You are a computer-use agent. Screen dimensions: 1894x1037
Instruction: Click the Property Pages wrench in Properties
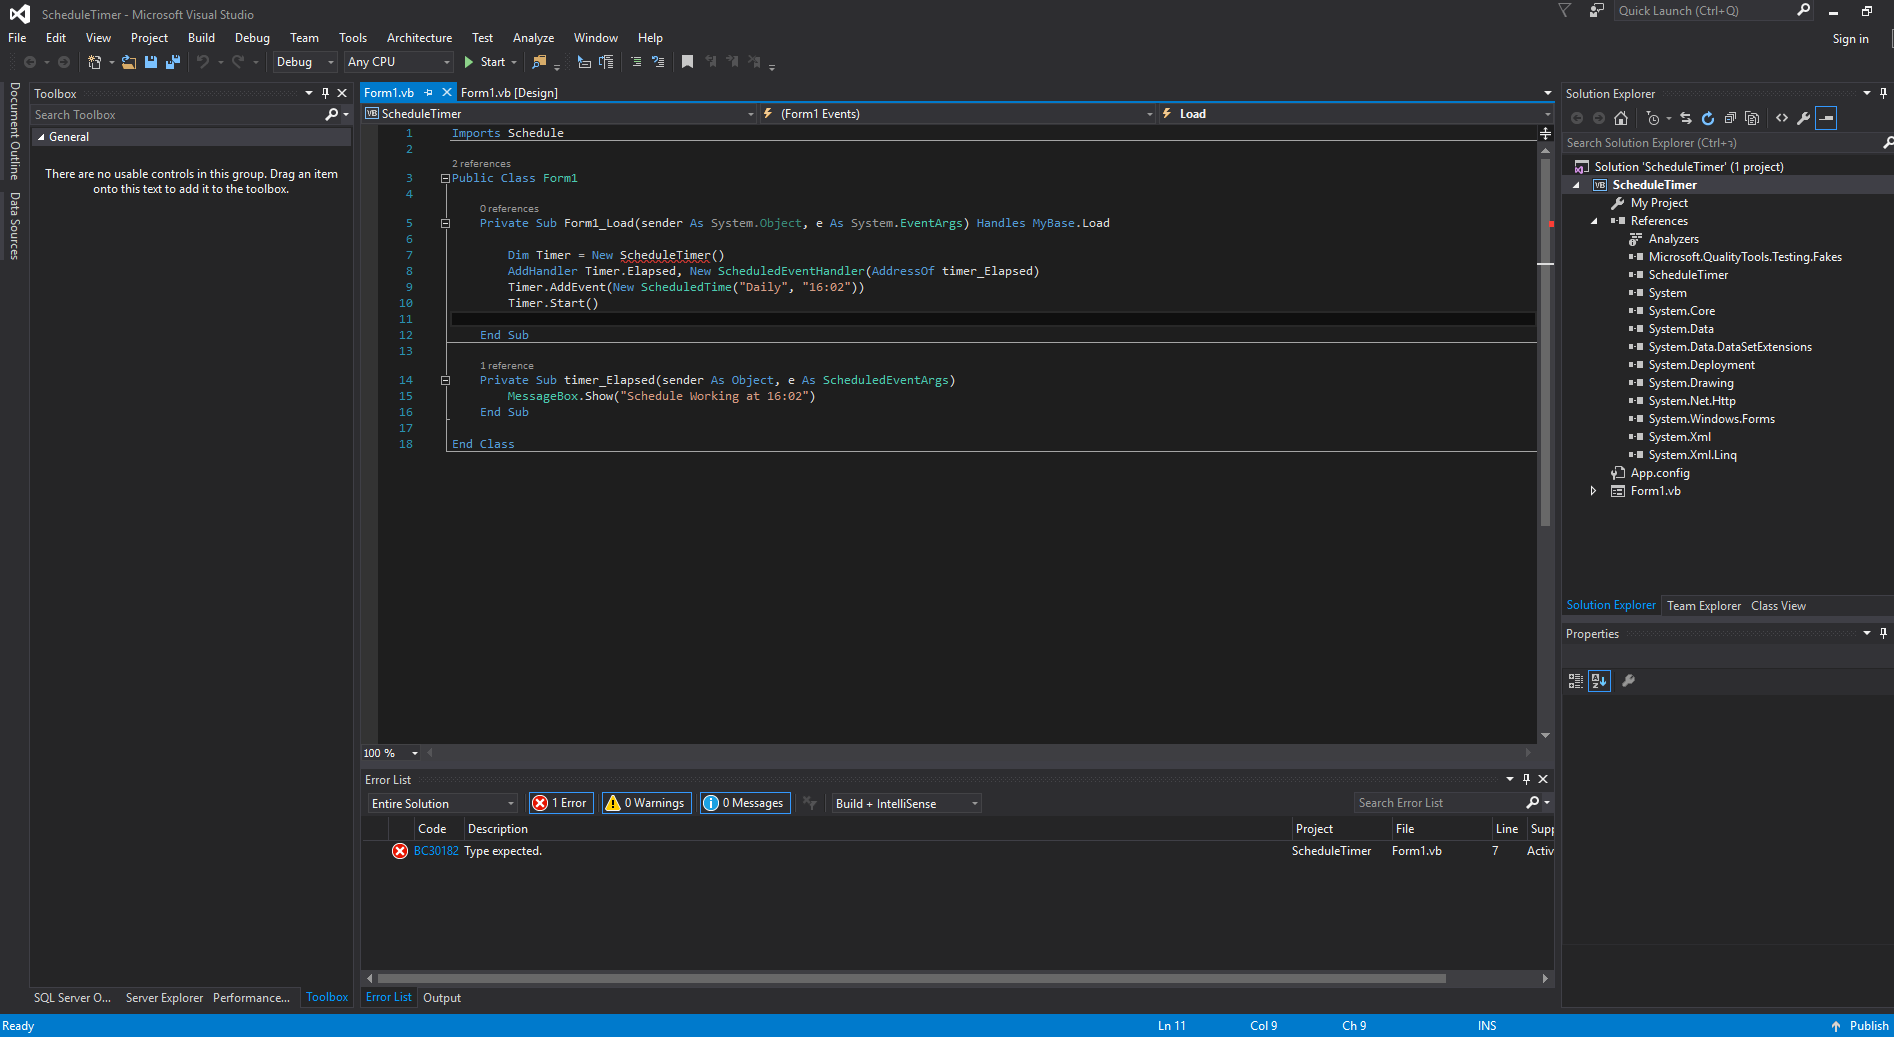[1628, 681]
